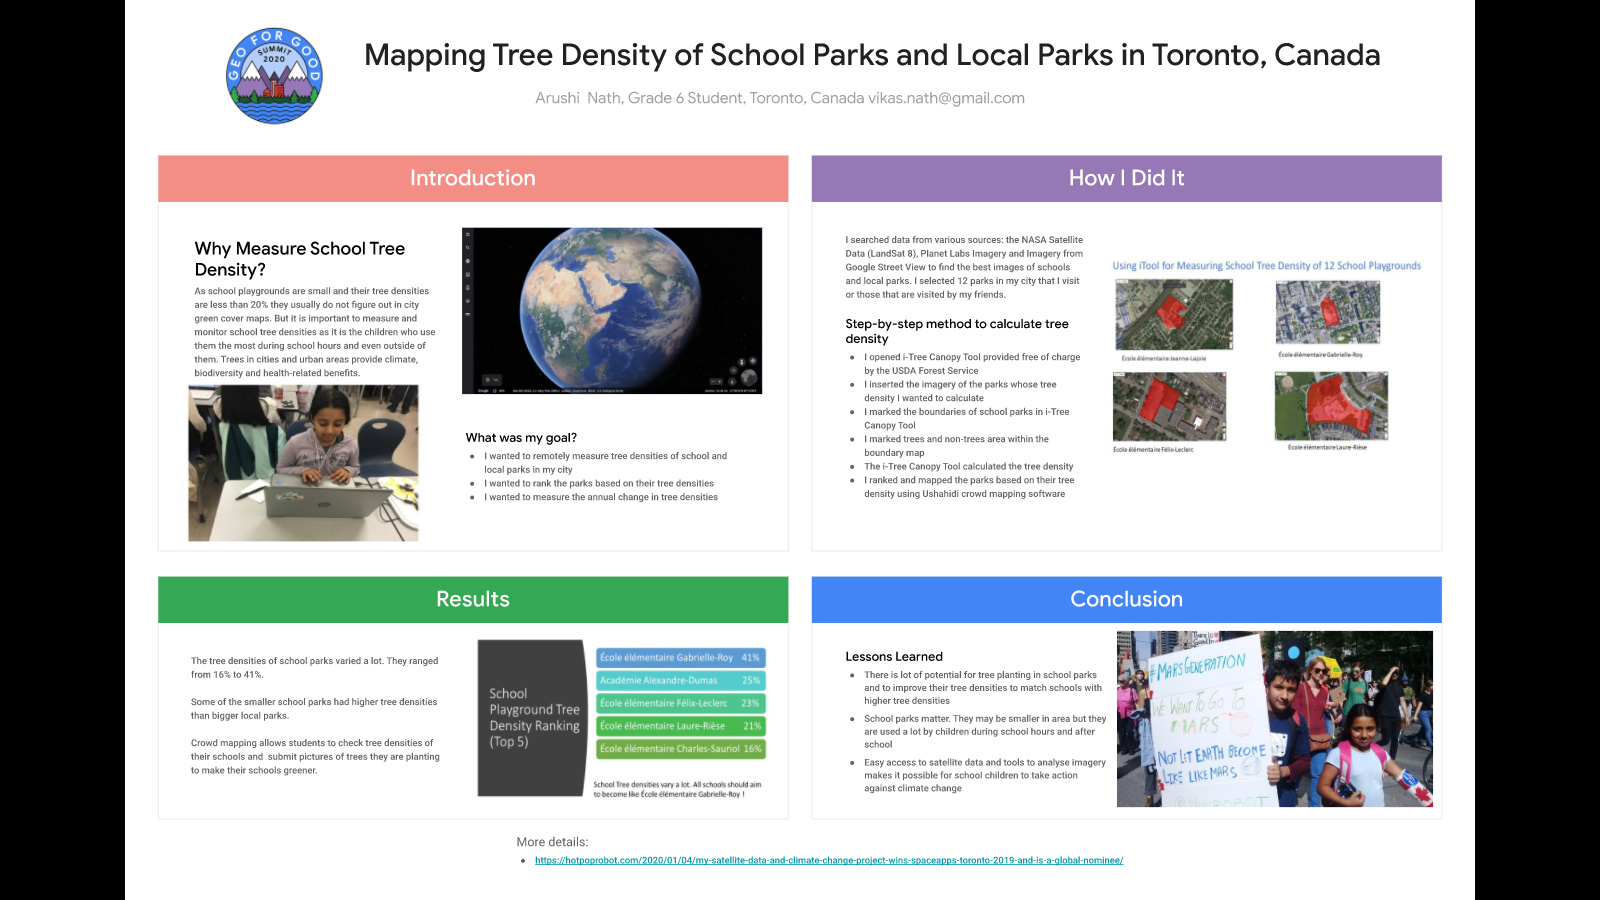
Task: Open the hamburger menu in Google Earth image
Action: coord(468,235)
